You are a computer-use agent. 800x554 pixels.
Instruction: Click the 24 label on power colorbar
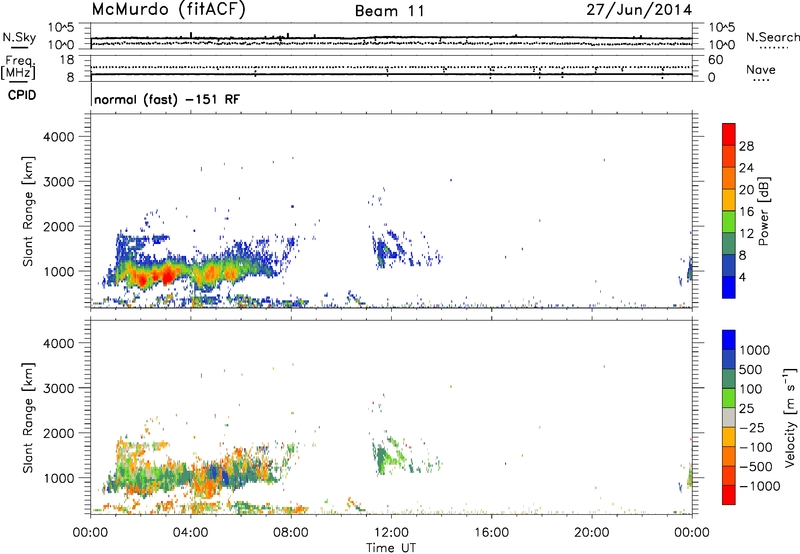click(x=746, y=168)
